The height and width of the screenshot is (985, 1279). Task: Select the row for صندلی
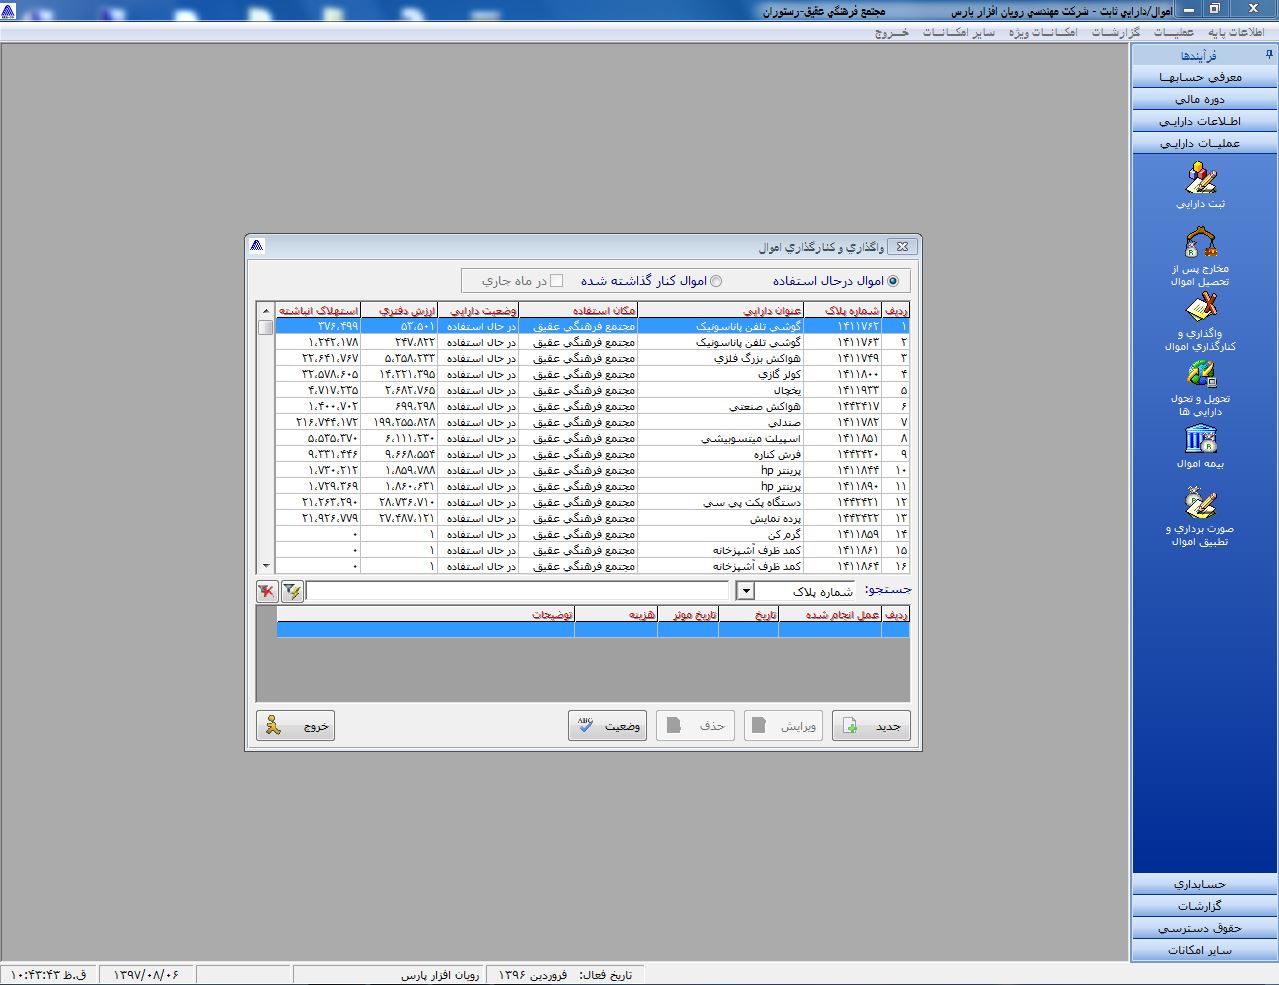(x=593, y=422)
